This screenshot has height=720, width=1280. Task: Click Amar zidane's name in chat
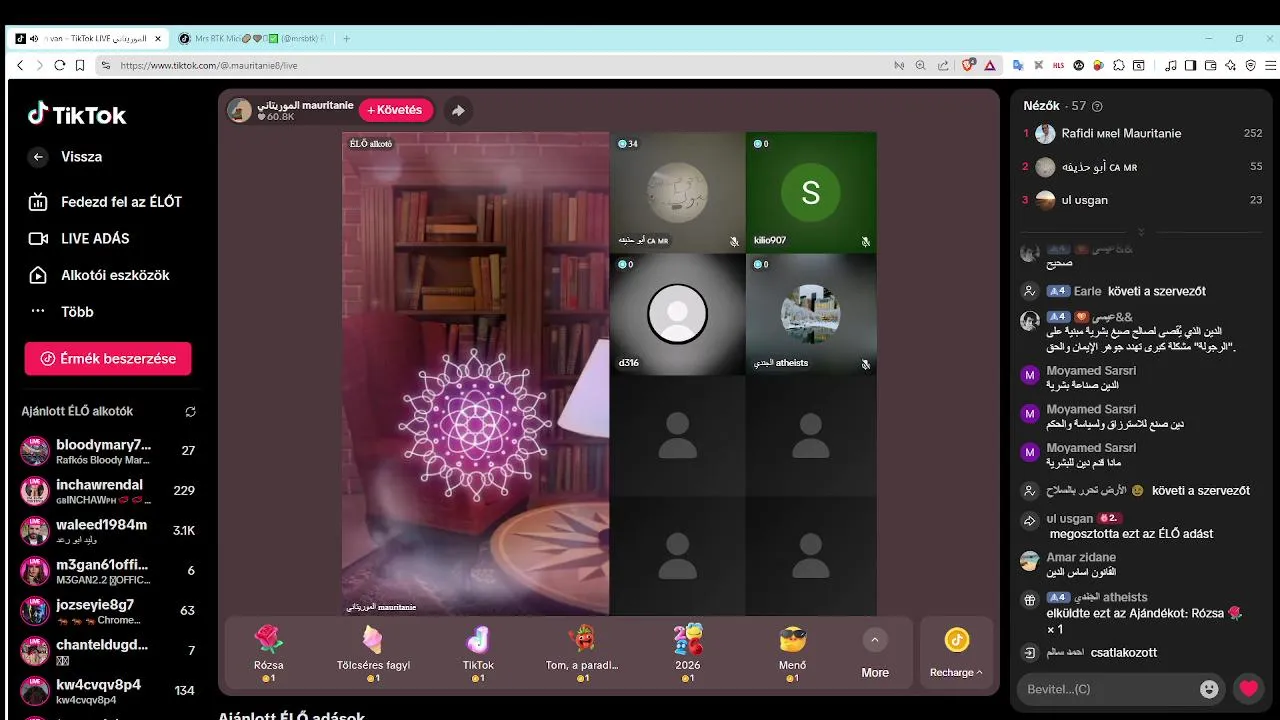(1081, 557)
